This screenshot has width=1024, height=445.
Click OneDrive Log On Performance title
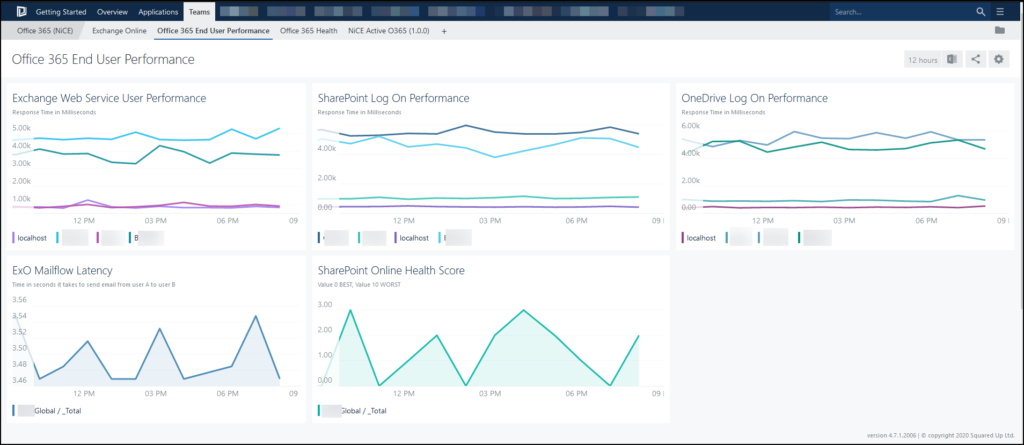(755, 98)
